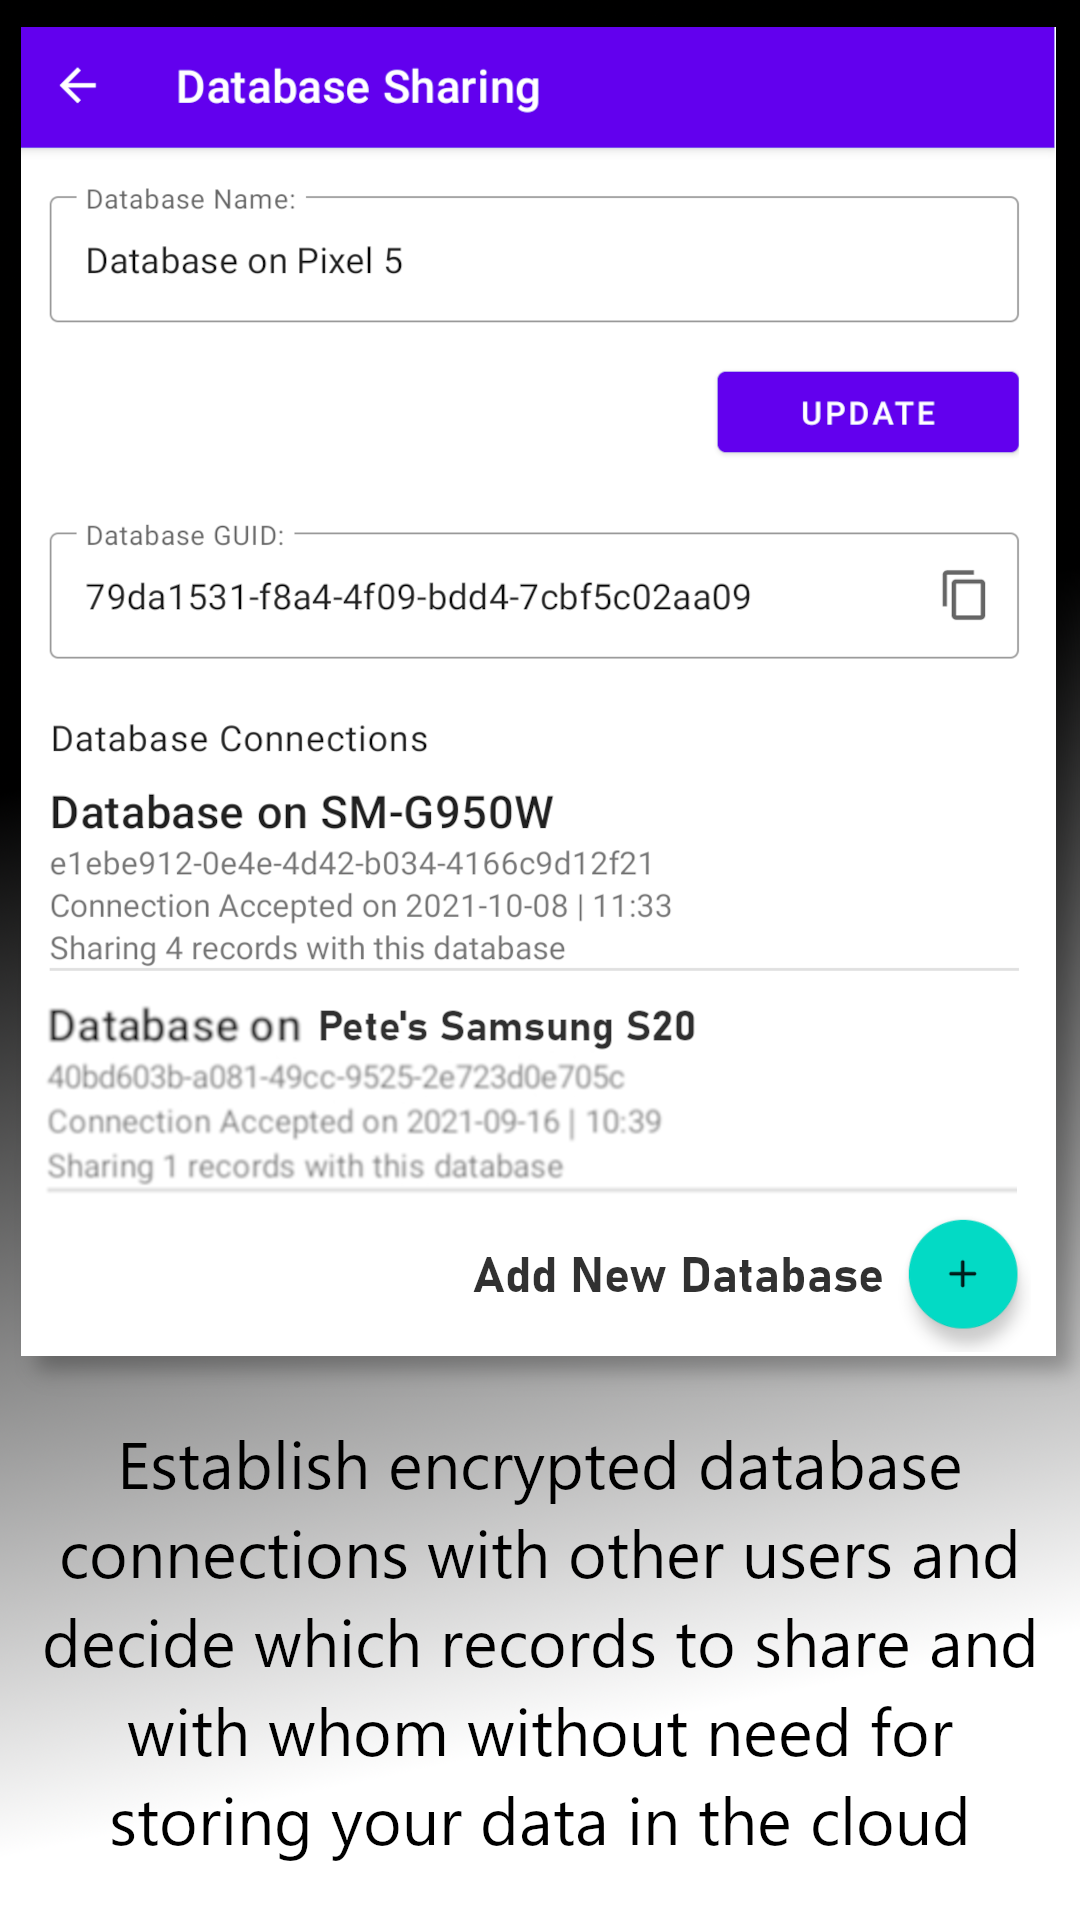Click 'Sharing 1 records with this database'
Image resolution: width=1080 pixels, height=1920 pixels.
[306, 1166]
